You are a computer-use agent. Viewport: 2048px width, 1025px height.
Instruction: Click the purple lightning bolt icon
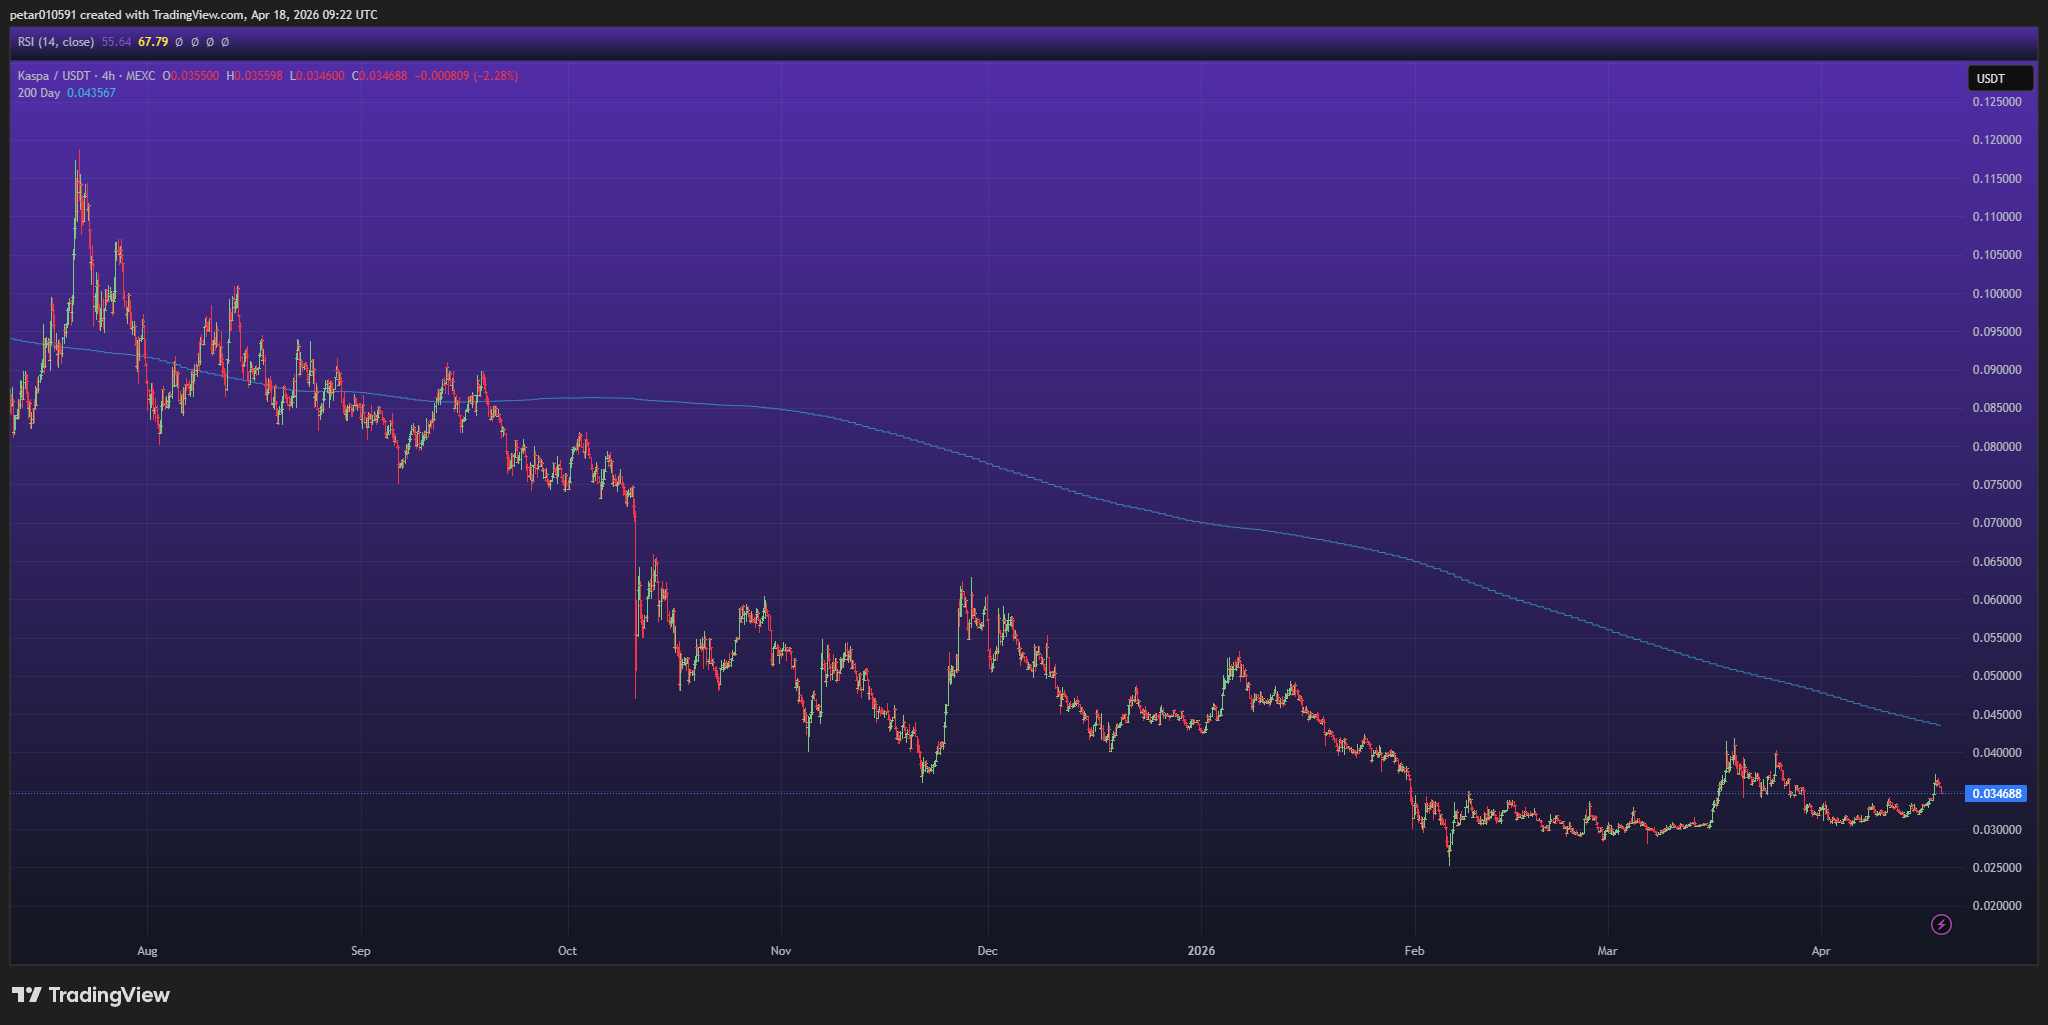click(1940, 925)
